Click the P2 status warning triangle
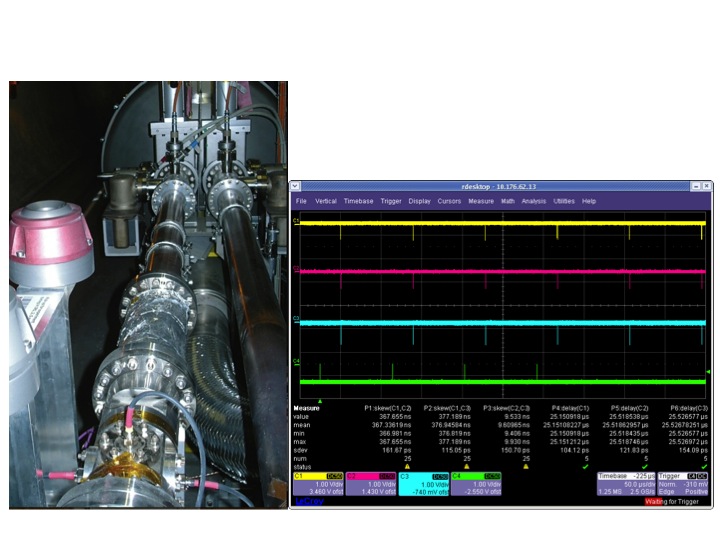The width and height of the screenshot is (720, 540). point(467,467)
